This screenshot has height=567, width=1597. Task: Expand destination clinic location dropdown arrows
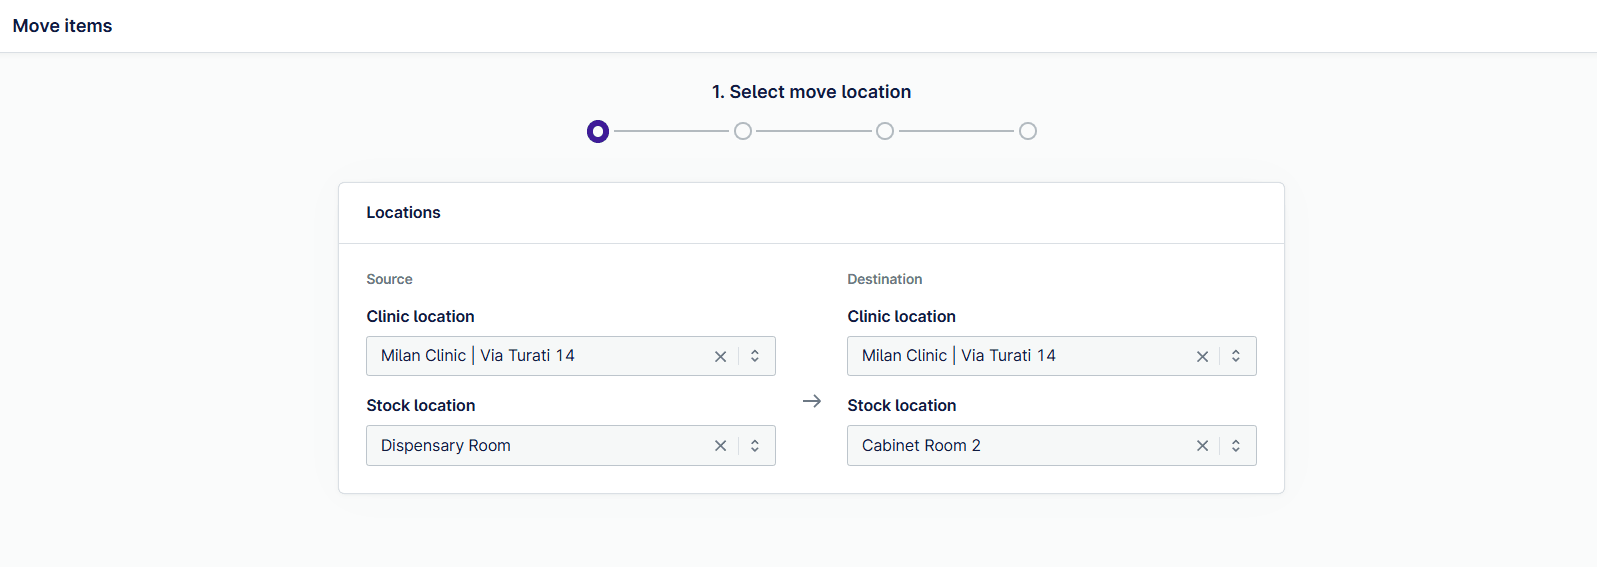pos(1236,356)
